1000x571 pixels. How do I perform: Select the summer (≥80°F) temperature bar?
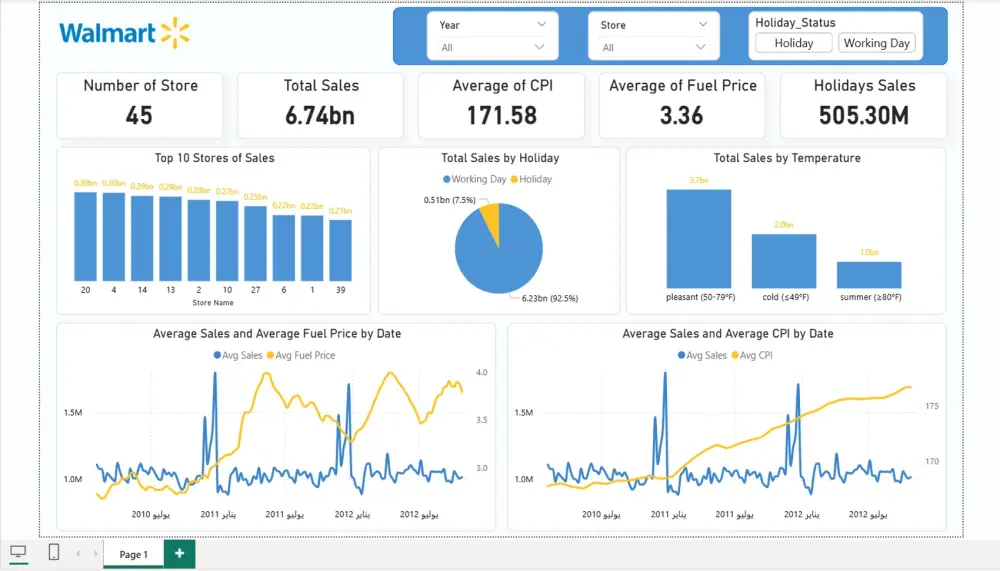[869, 275]
